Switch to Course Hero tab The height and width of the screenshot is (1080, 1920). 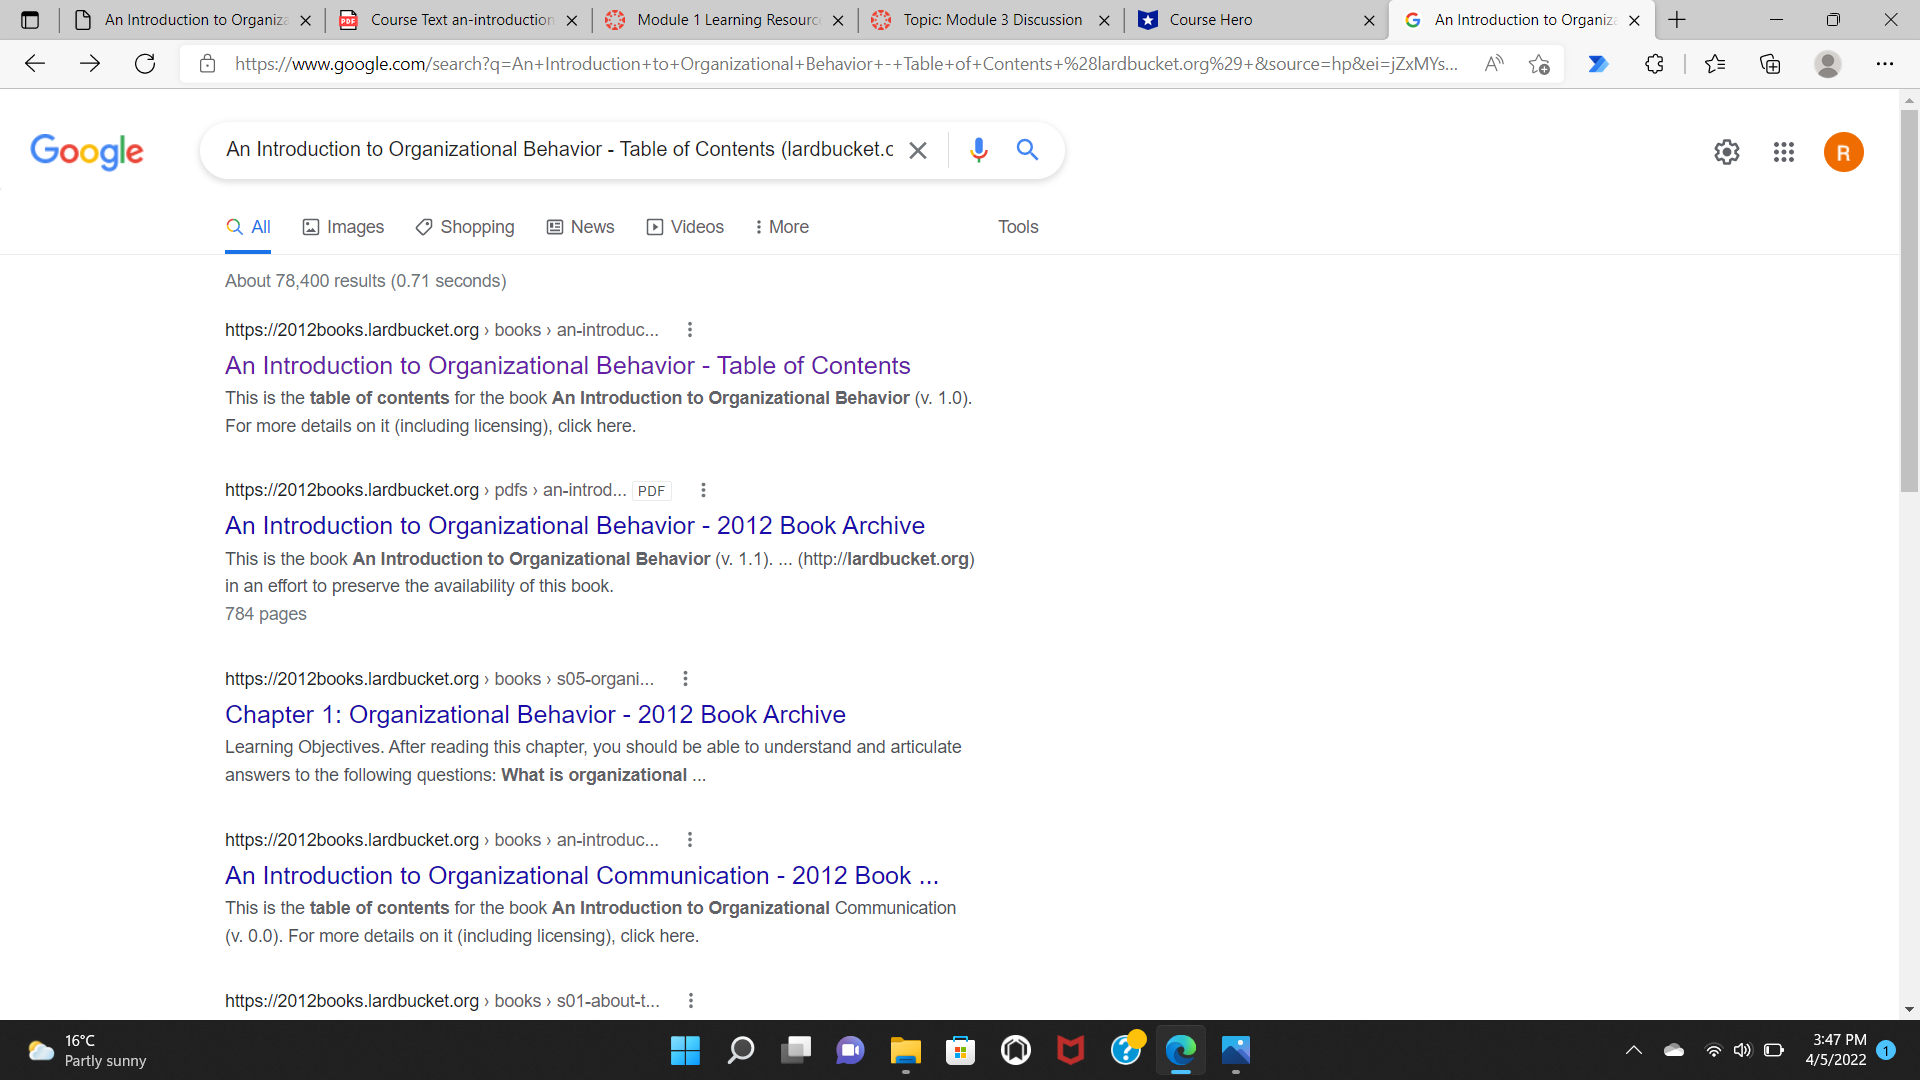click(x=1258, y=20)
